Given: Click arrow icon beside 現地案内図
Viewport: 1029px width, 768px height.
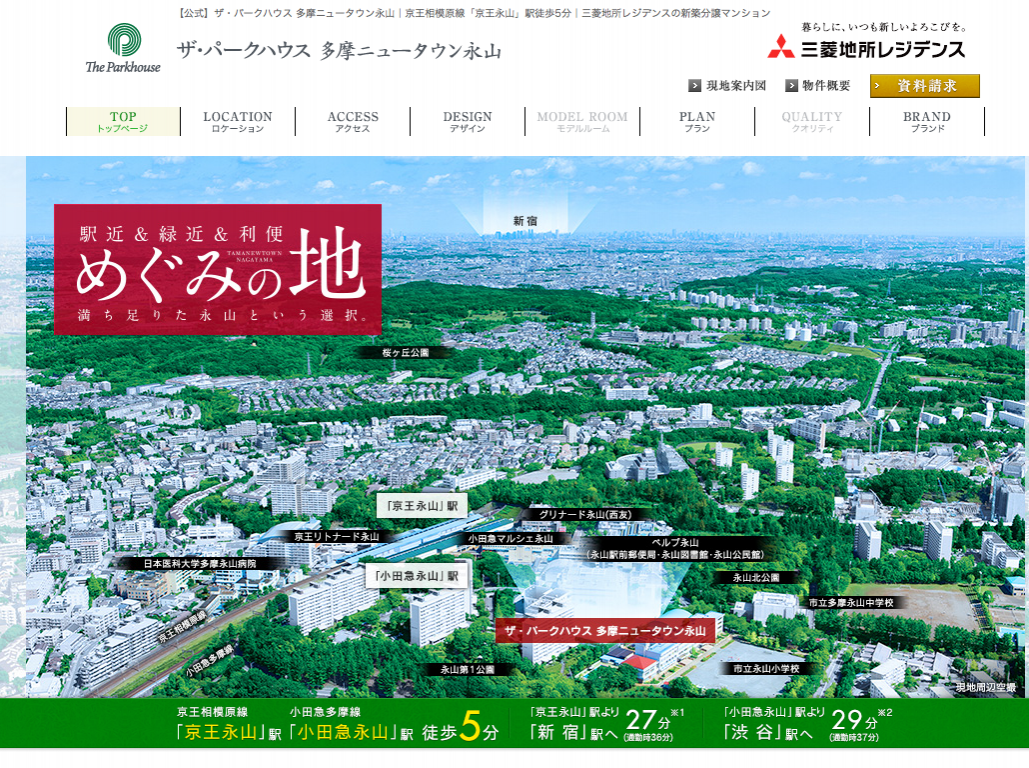Looking at the screenshot, I should tap(695, 86).
